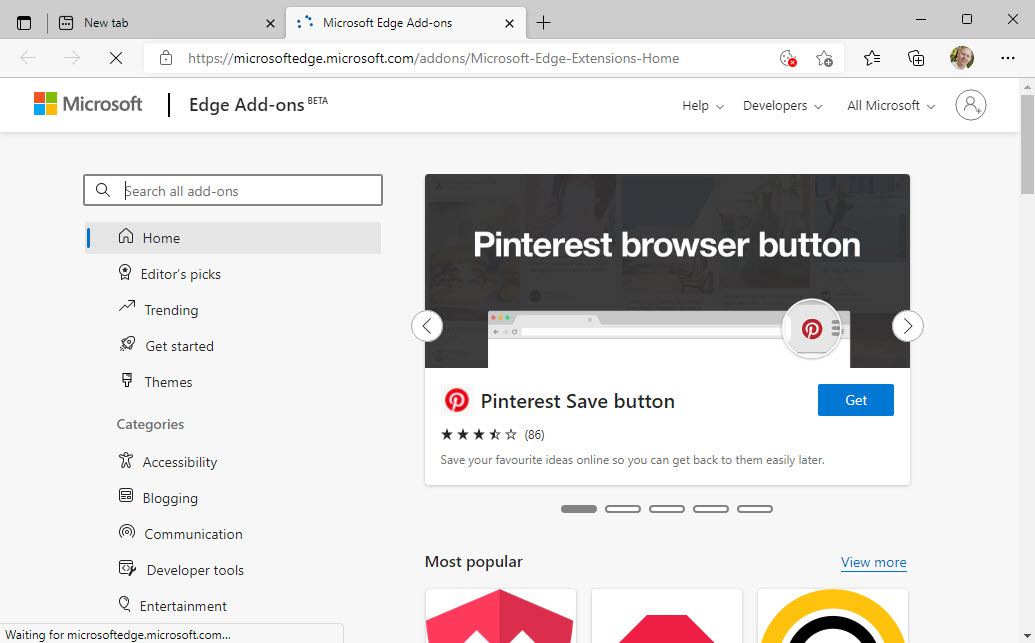Go to Home in sidebar

click(234, 238)
